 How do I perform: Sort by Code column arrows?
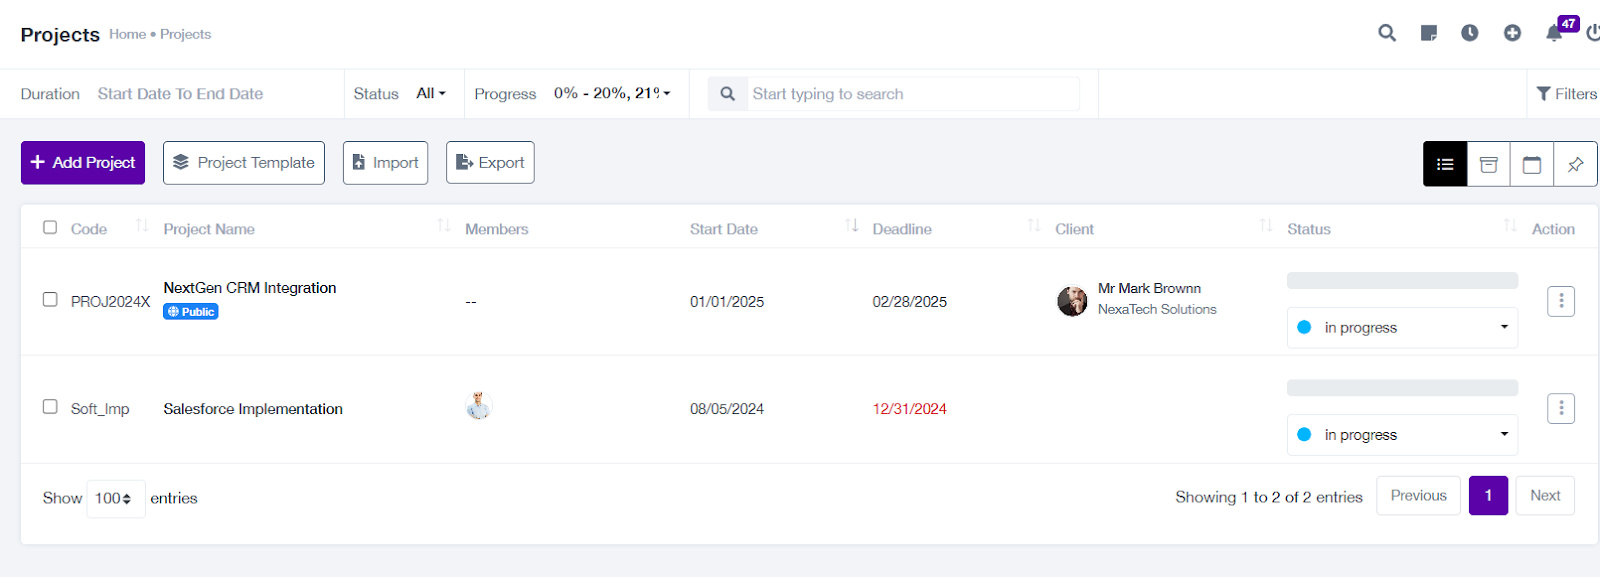pyautogui.click(x=142, y=226)
